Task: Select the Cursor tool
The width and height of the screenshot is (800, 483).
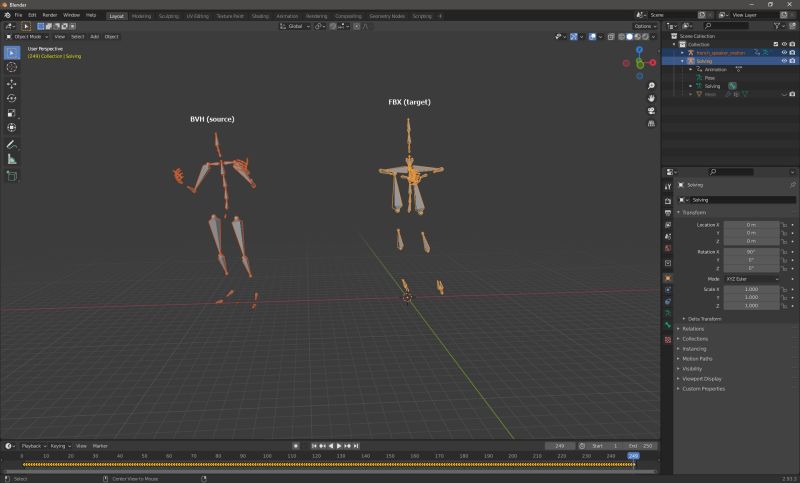Action: 12,67
